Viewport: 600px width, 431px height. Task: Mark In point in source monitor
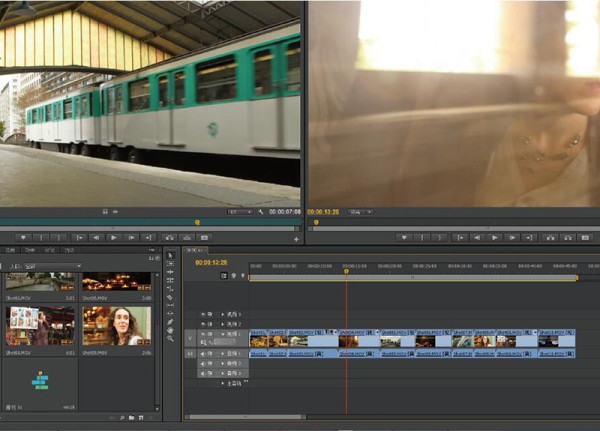(41, 238)
